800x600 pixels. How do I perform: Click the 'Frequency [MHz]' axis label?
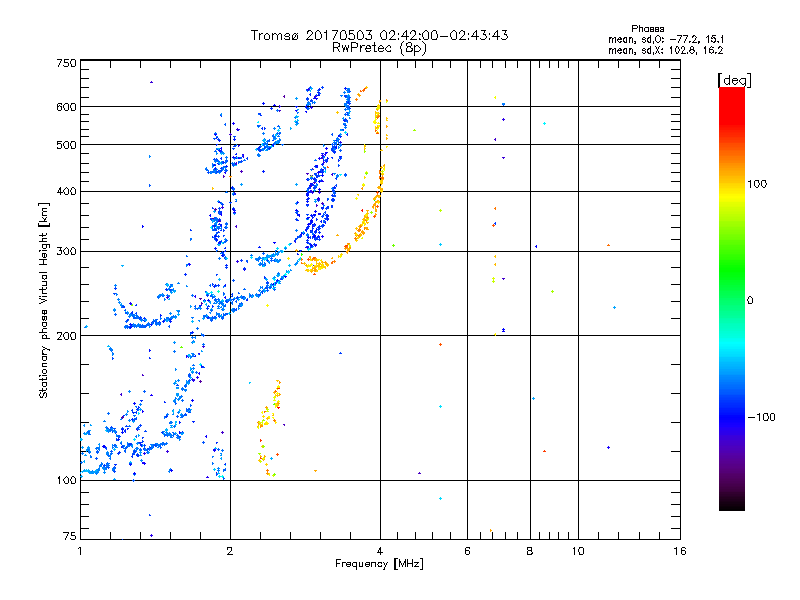pyautogui.click(x=379, y=564)
